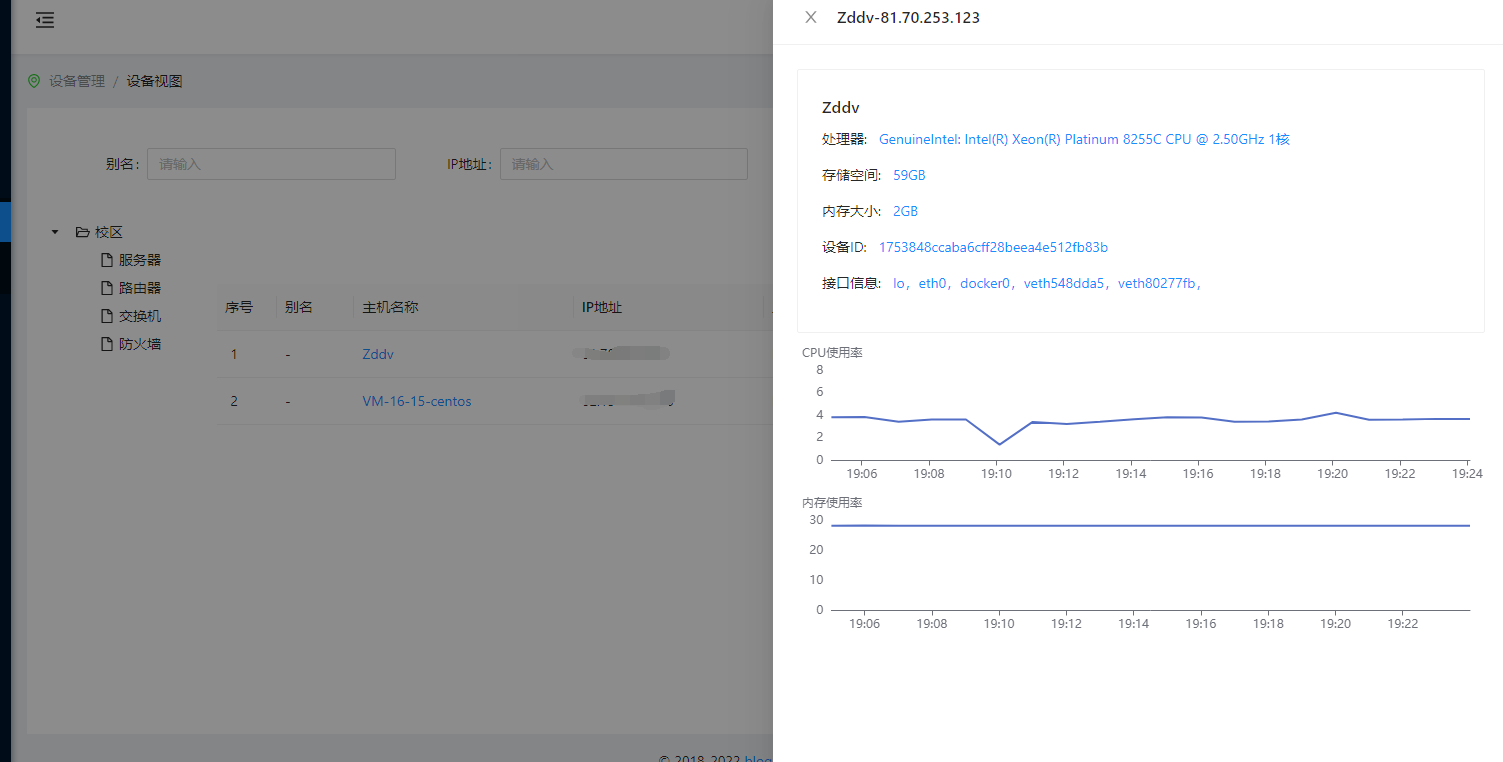Click the memory usage line in the chart

point(1150,525)
